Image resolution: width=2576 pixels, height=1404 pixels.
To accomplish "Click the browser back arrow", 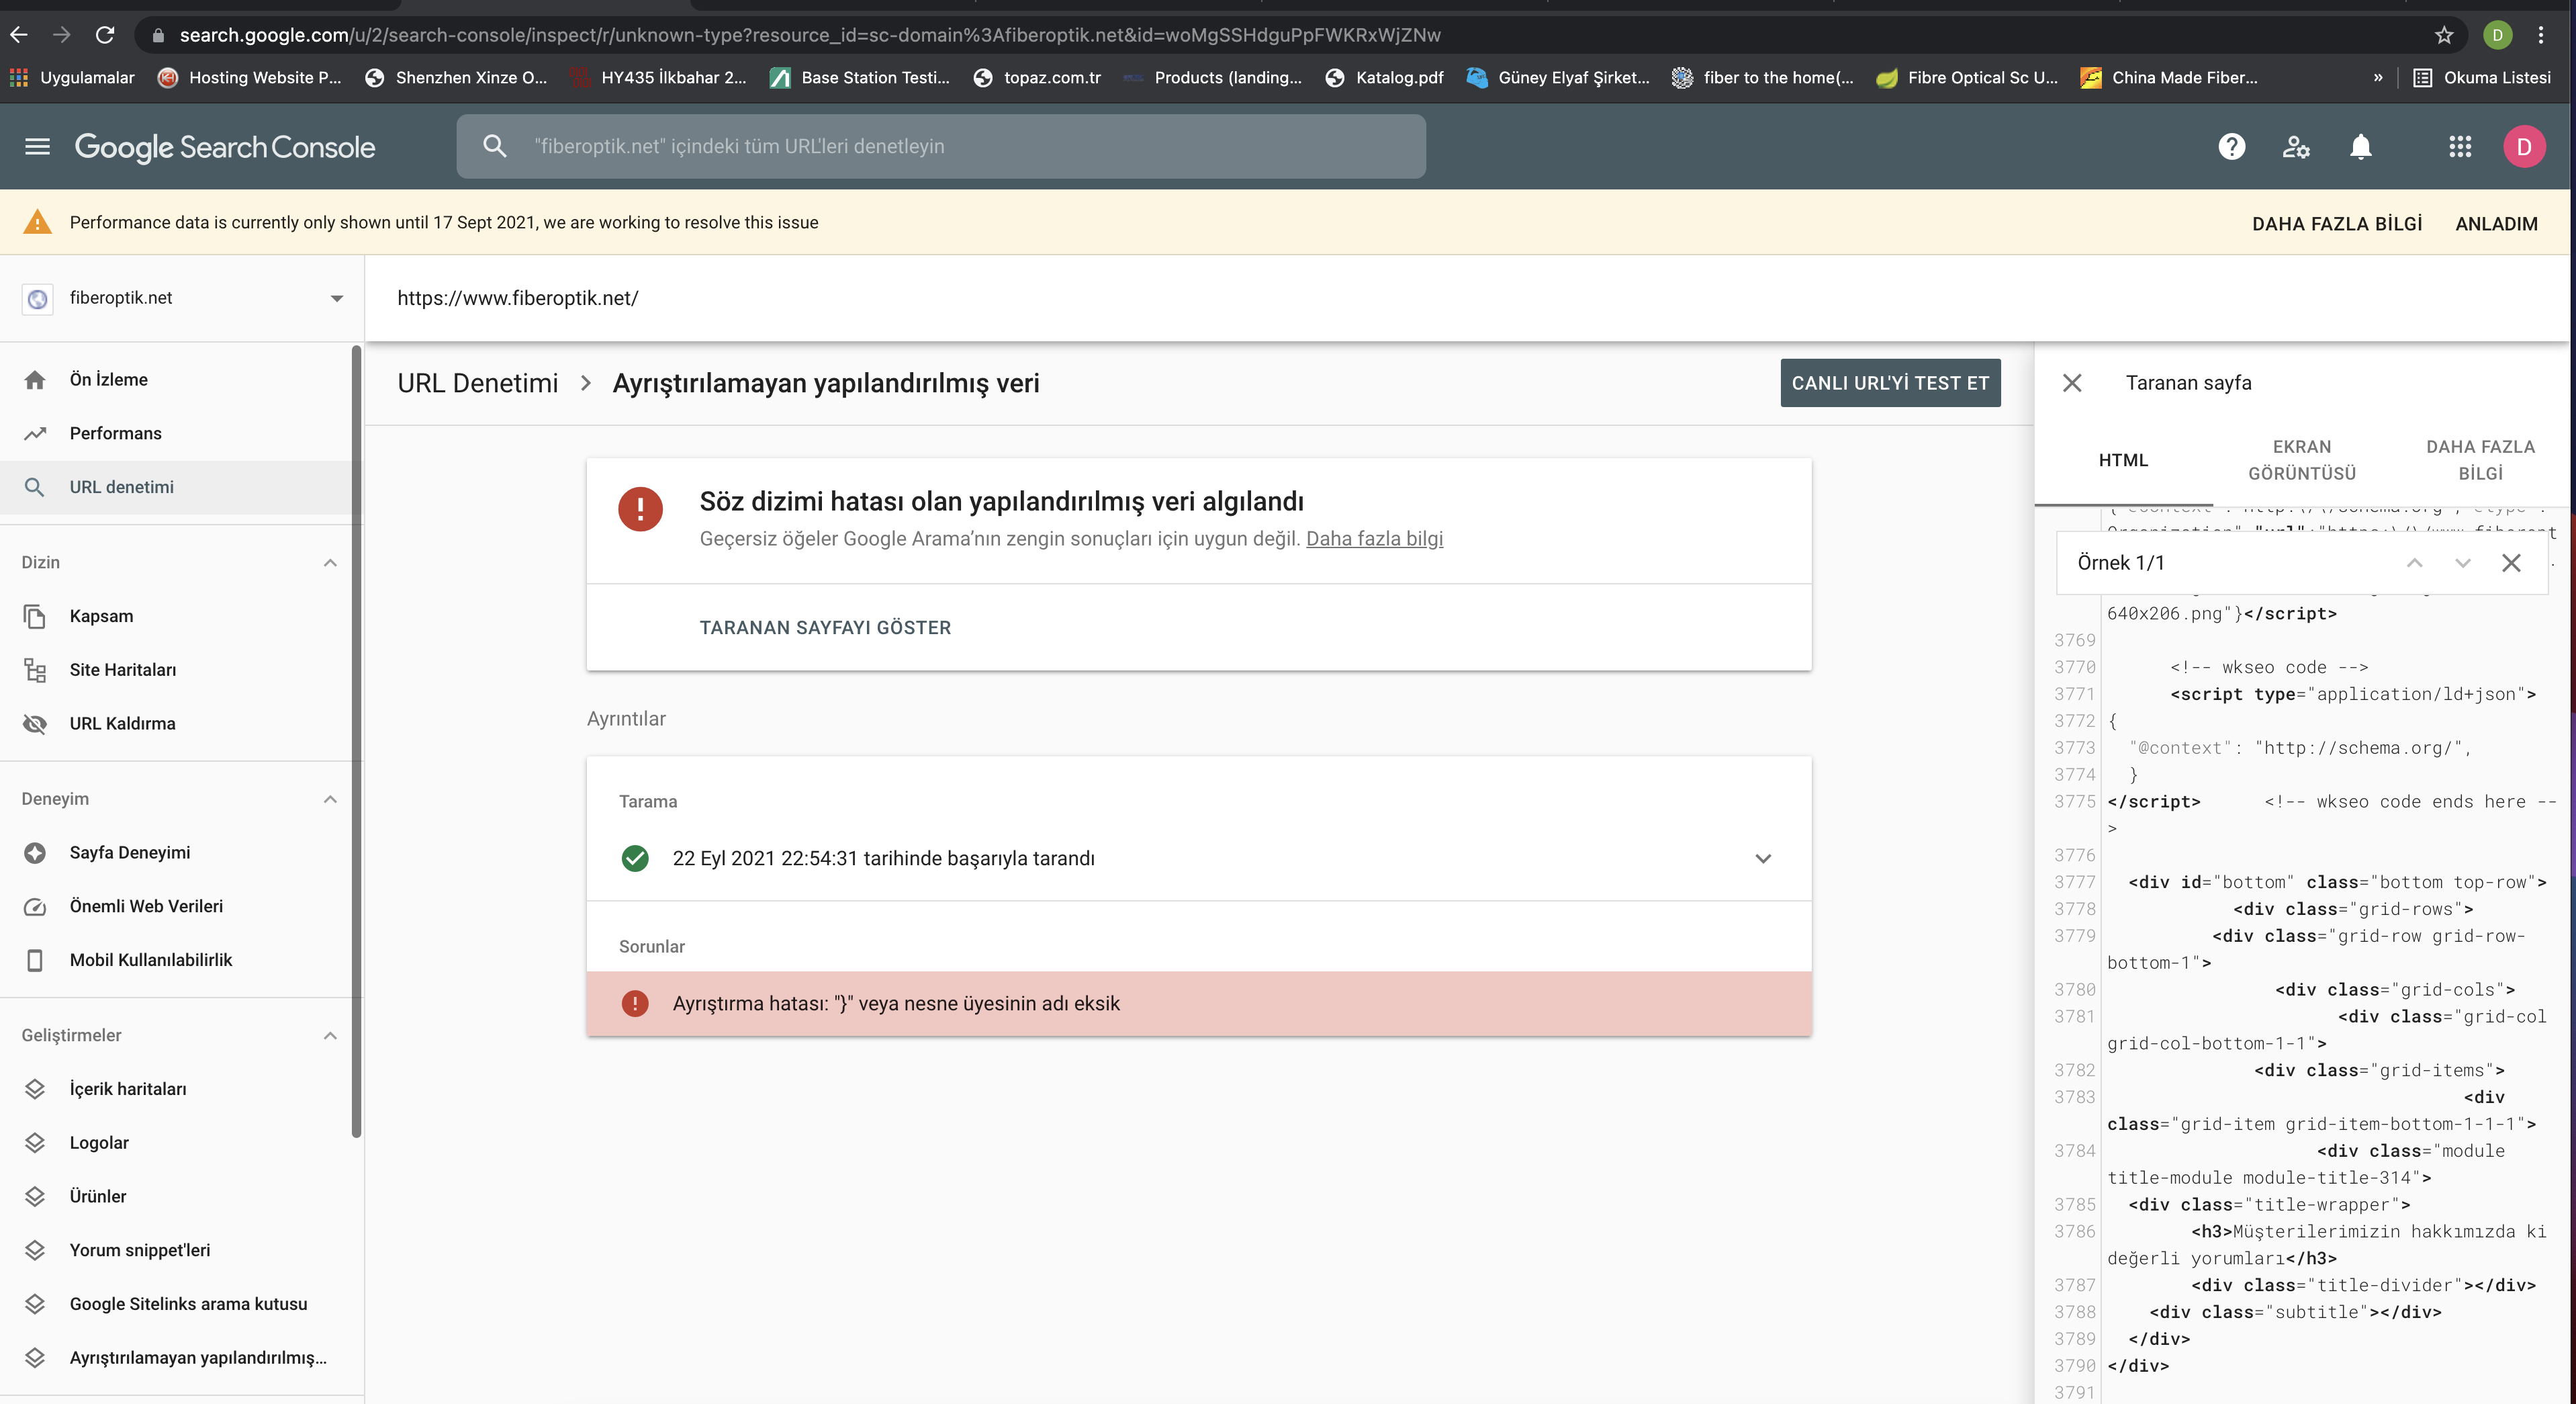I will point(18,35).
